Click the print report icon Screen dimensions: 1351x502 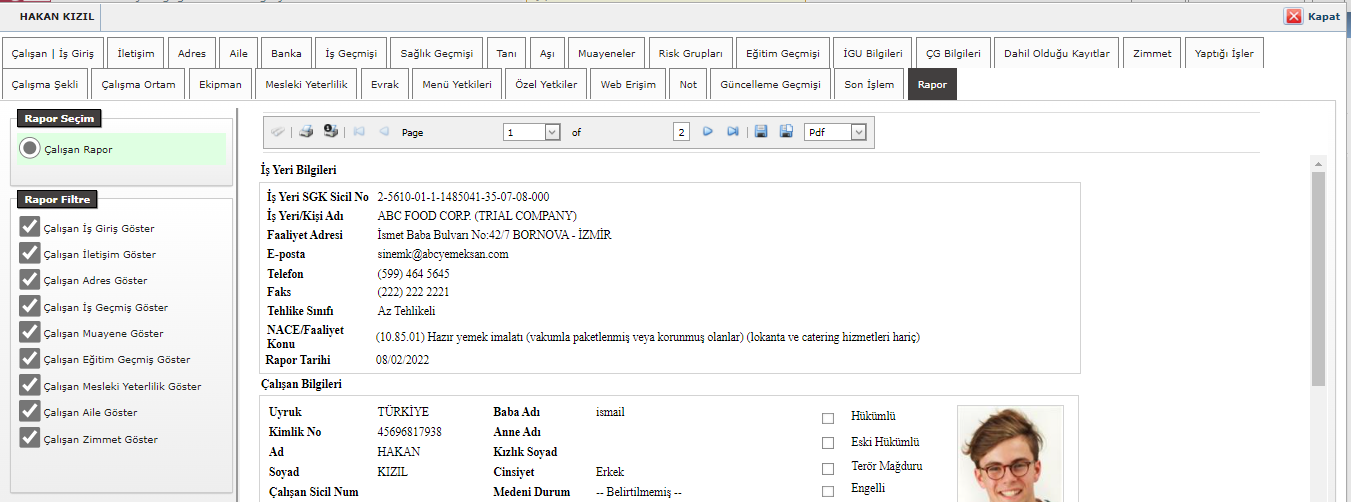(307, 132)
